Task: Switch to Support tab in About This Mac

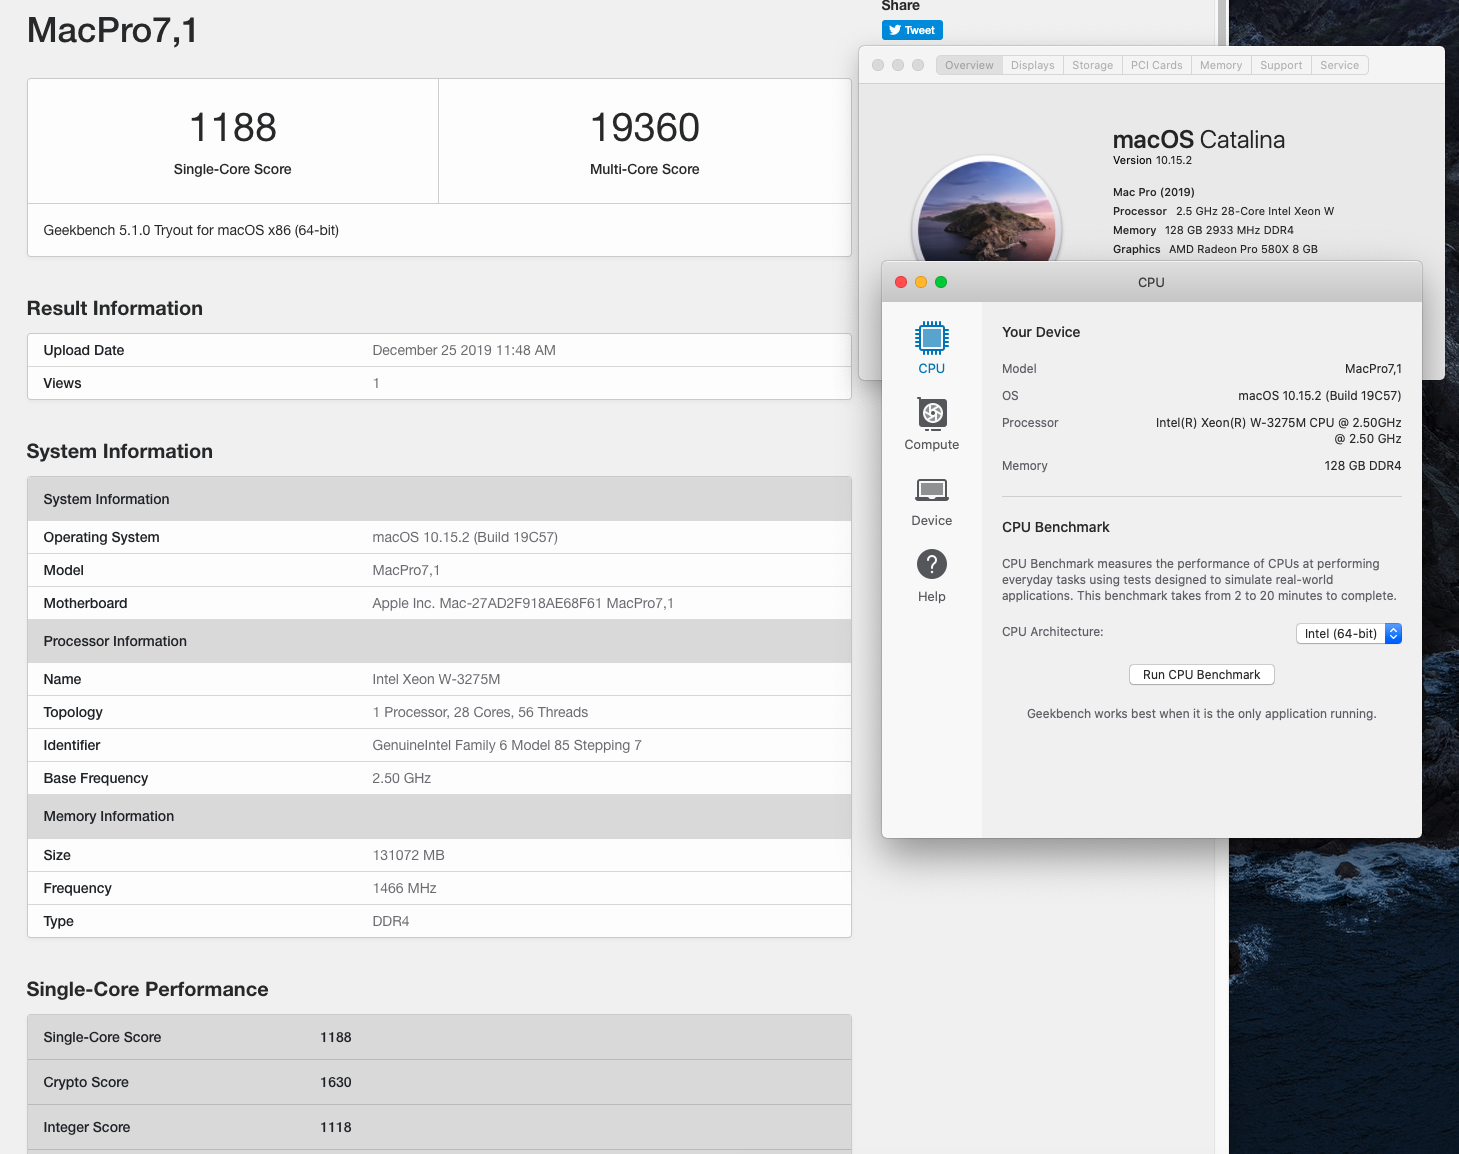Action: tap(1281, 65)
